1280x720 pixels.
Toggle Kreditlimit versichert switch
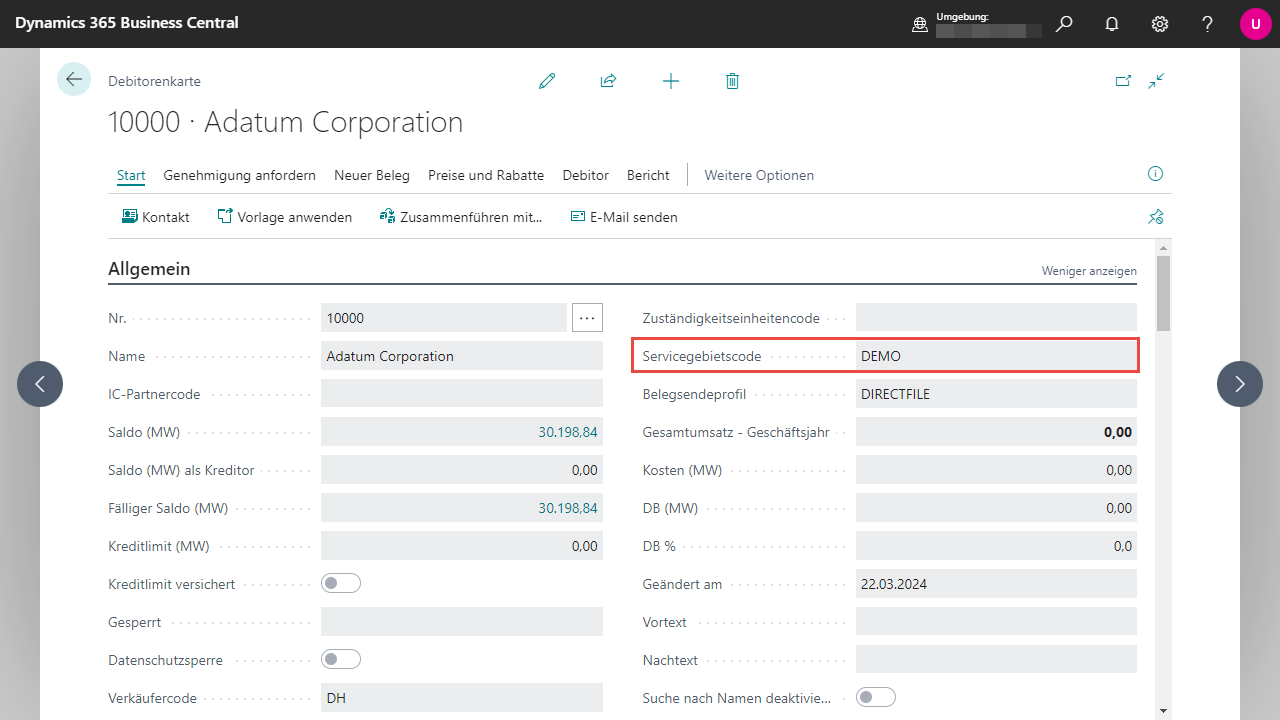341,583
